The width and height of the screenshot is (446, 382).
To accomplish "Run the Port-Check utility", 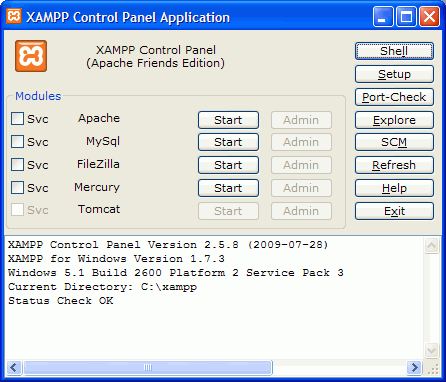I will (x=394, y=97).
